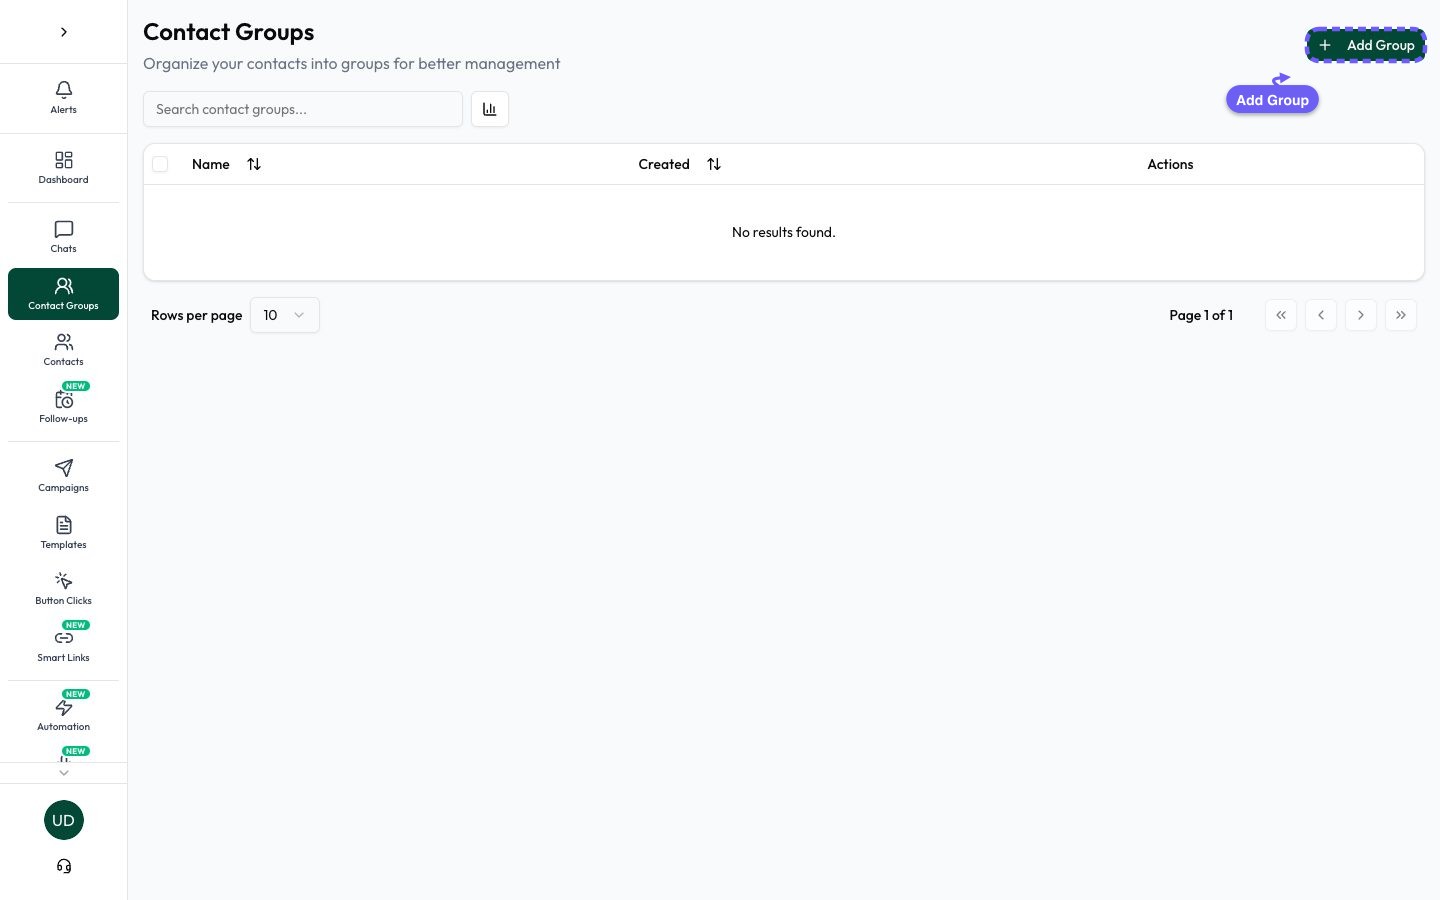Open Chats from the sidebar

tap(63, 237)
